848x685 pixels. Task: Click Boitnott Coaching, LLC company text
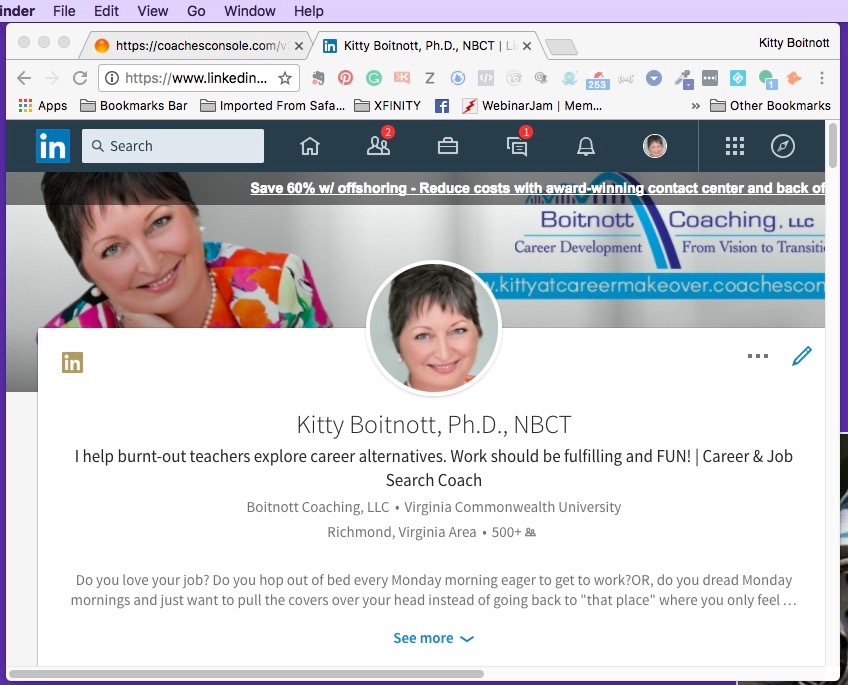pyautogui.click(x=317, y=507)
